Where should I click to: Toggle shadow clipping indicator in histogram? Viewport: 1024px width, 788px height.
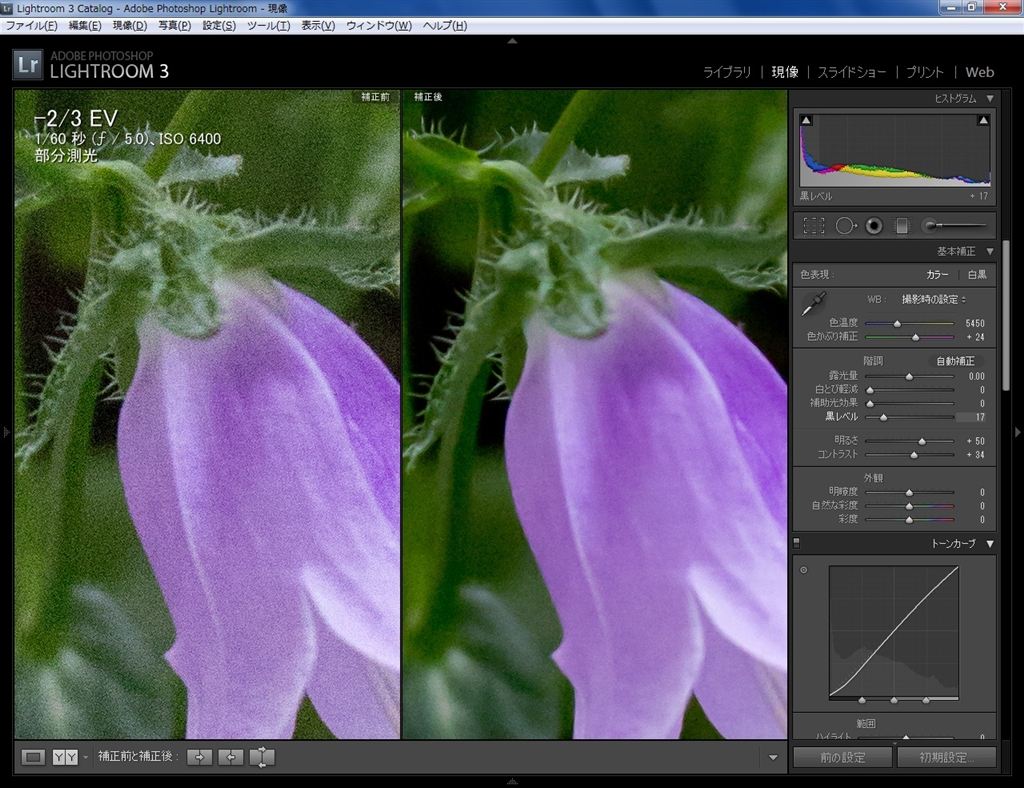pos(807,120)
